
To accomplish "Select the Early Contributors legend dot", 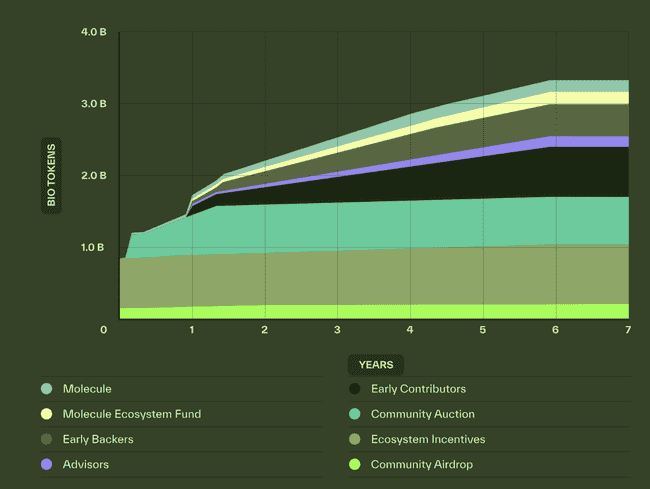I will [x=354, y=389].
